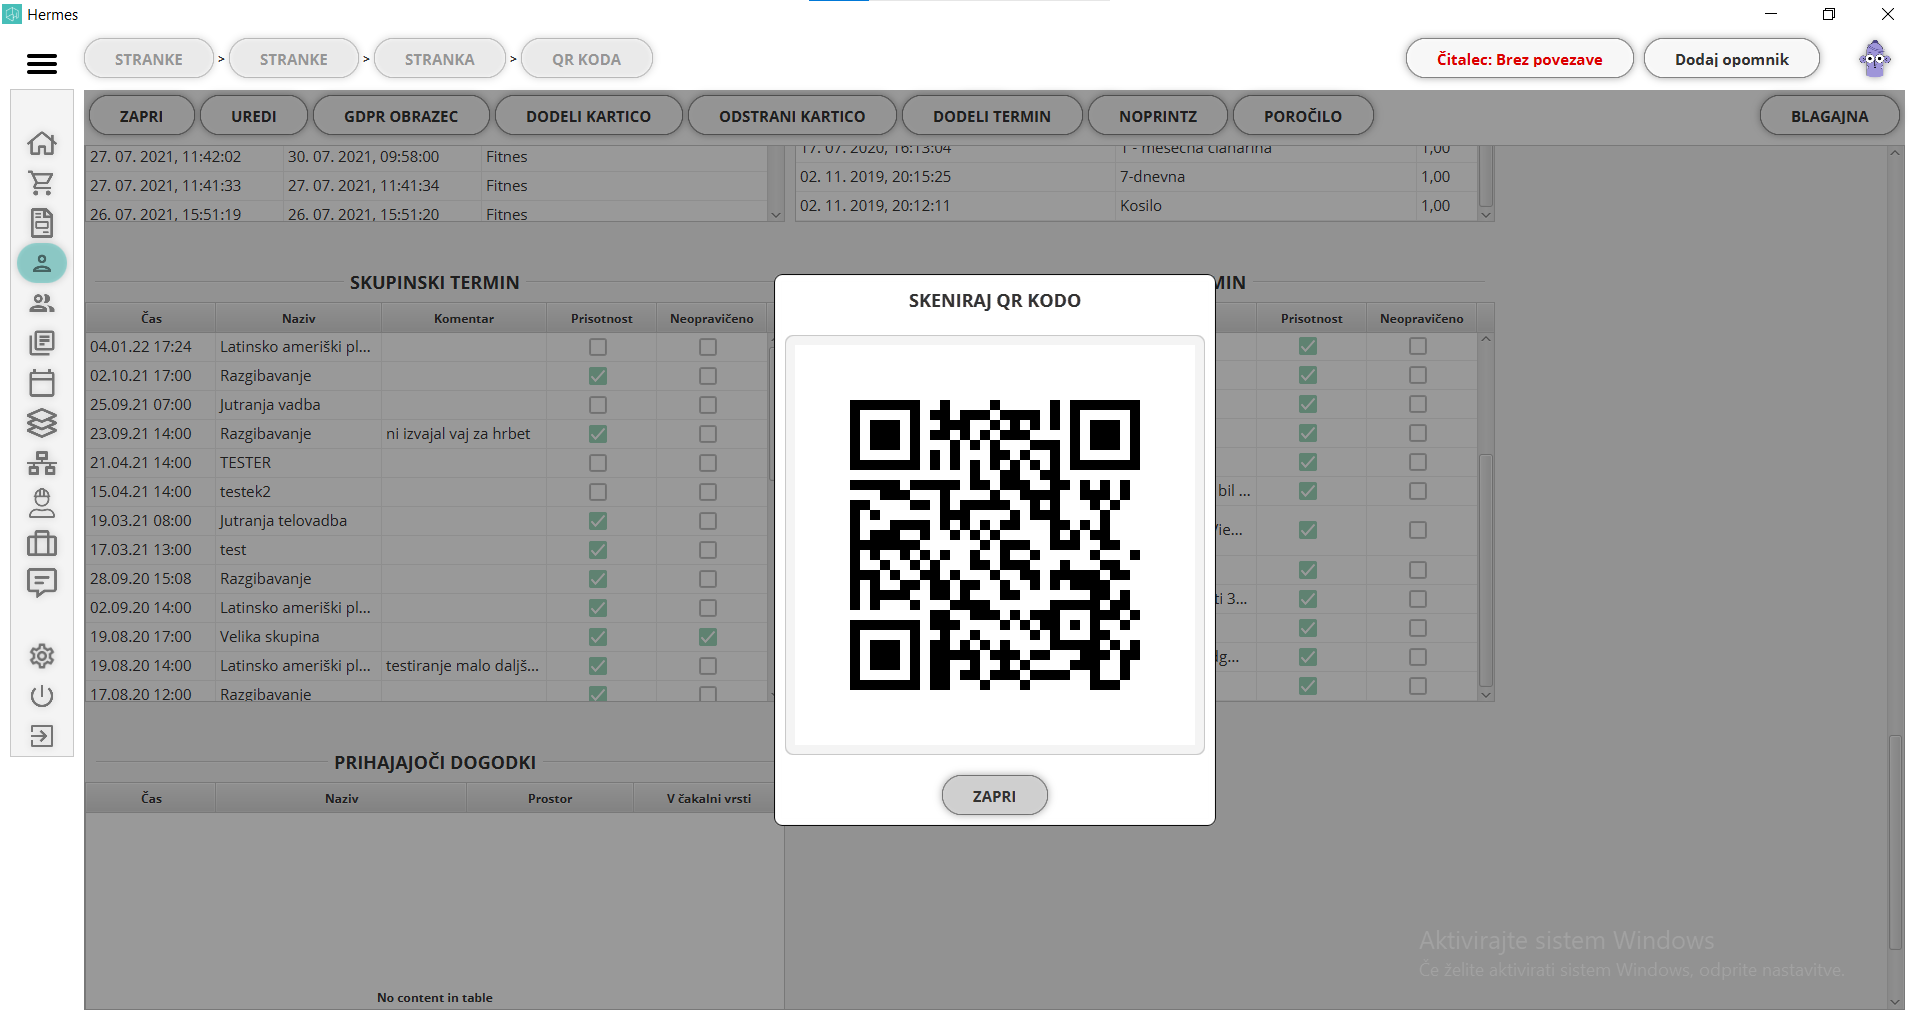
Task: Click the NOPRINTZ button
Action: (1158, 116)
